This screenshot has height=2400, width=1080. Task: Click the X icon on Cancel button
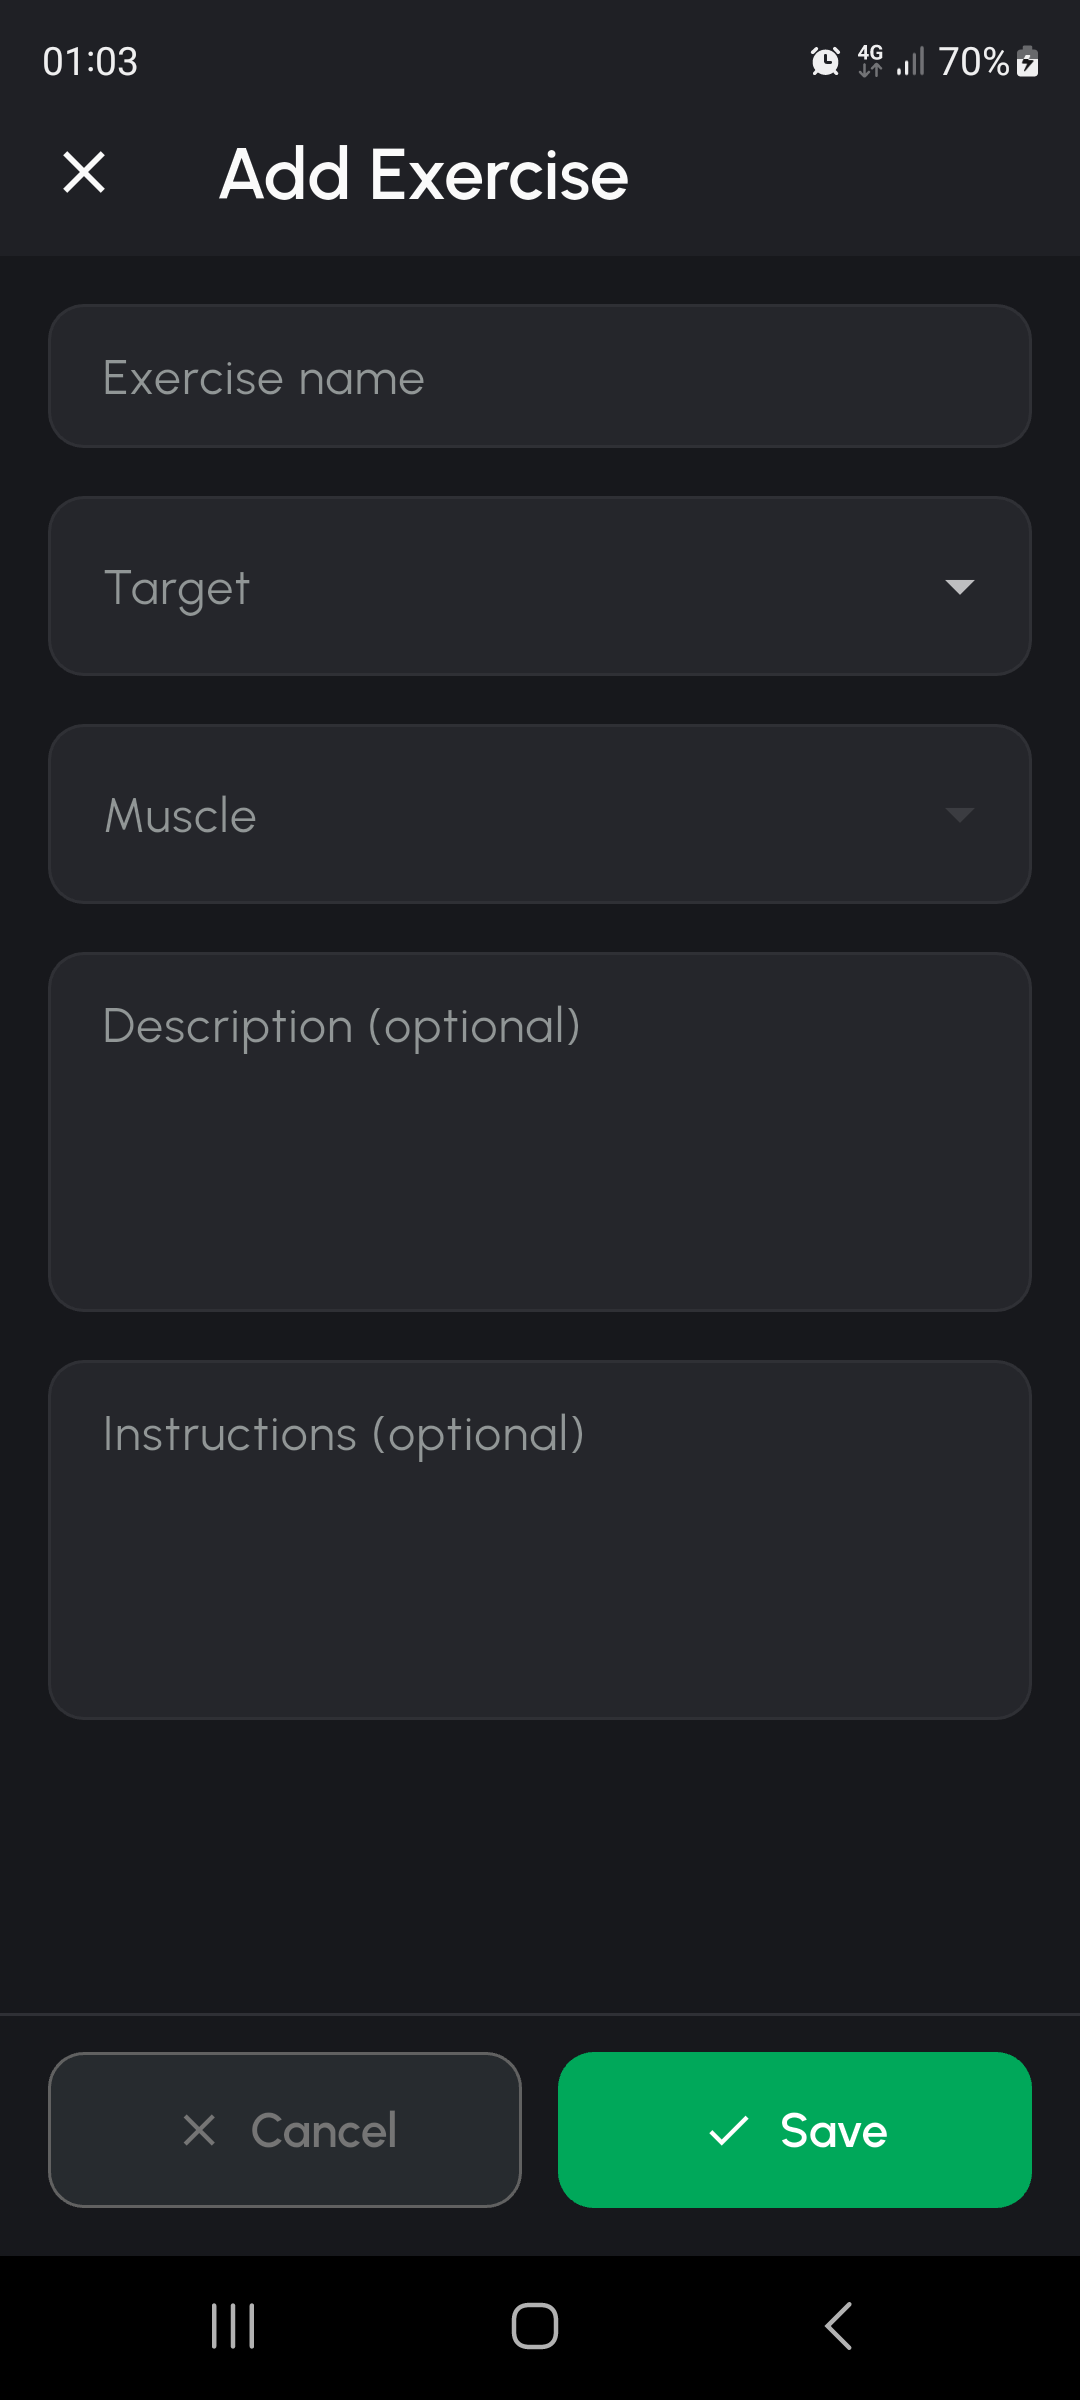pyautogui.click(x=200, y=2130)
